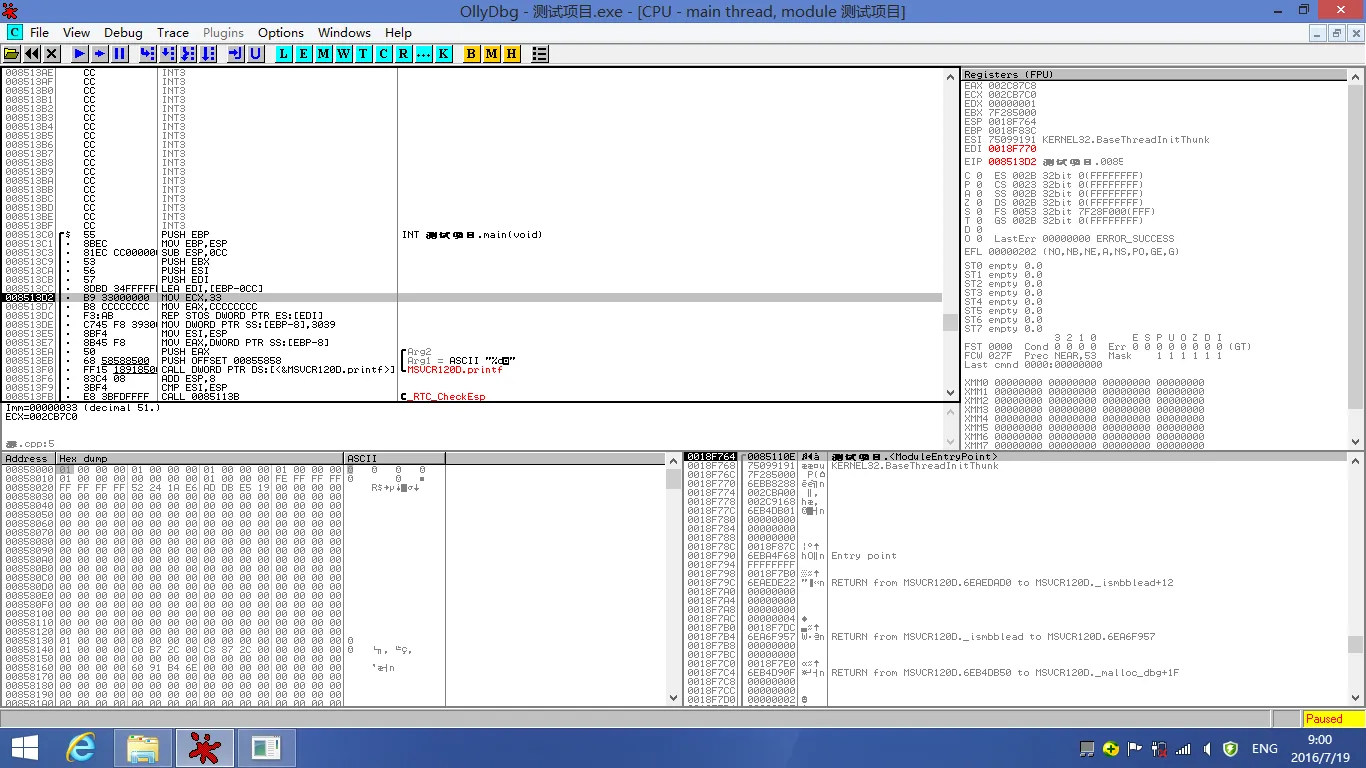
Task: Close the debugged program with X toolbar icon
Action: point(52,54)
